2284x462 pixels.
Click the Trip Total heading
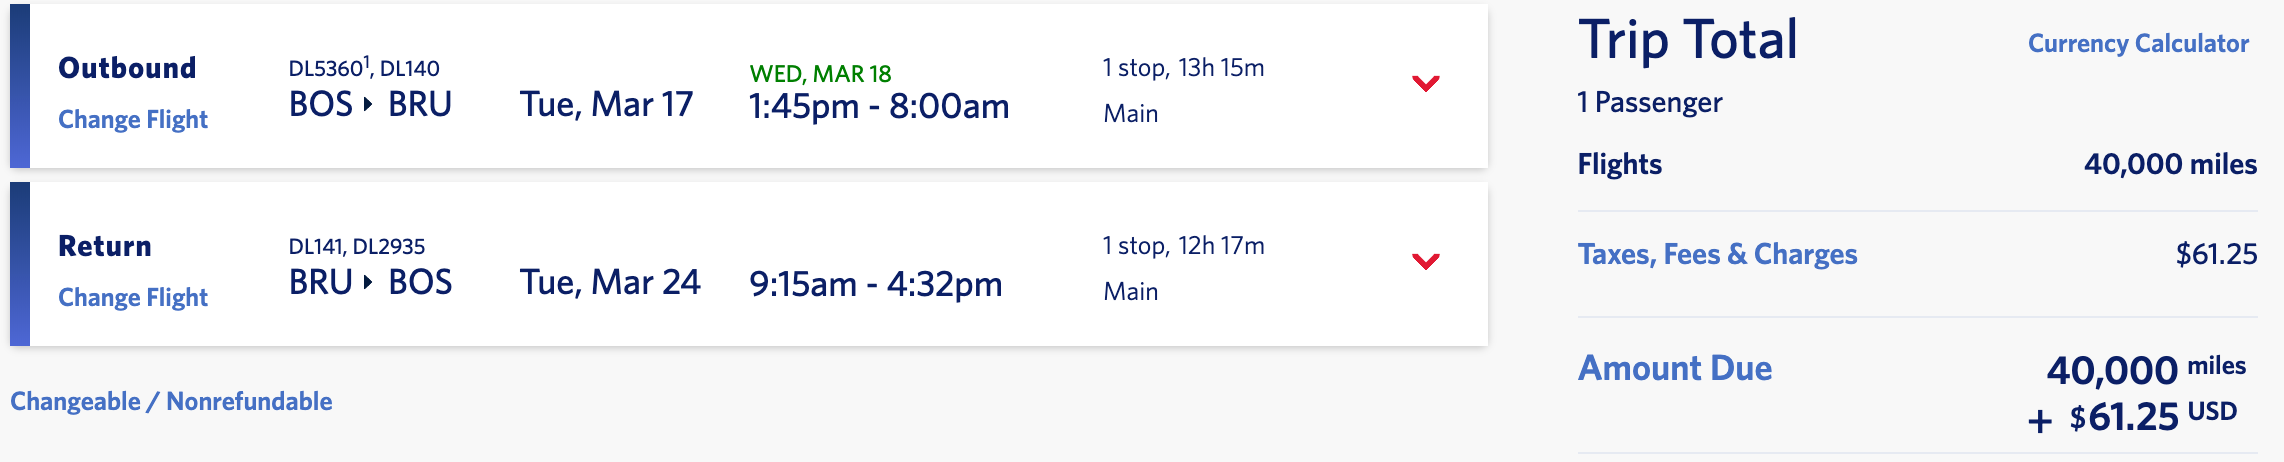click(1688, 41)
